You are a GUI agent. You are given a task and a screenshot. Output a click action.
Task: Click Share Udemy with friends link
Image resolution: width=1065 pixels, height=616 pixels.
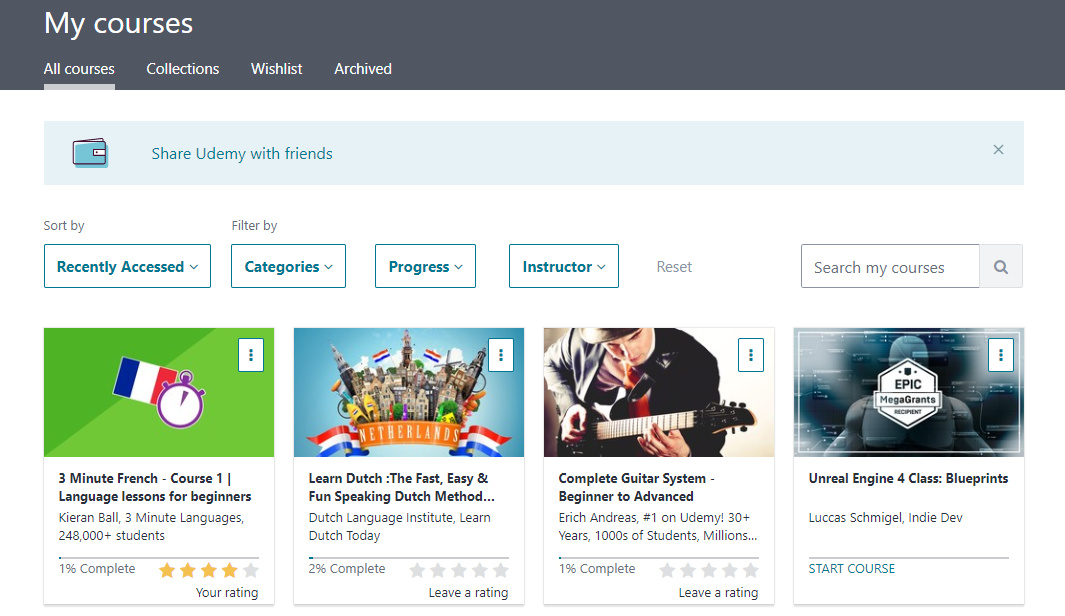(242, 154)
